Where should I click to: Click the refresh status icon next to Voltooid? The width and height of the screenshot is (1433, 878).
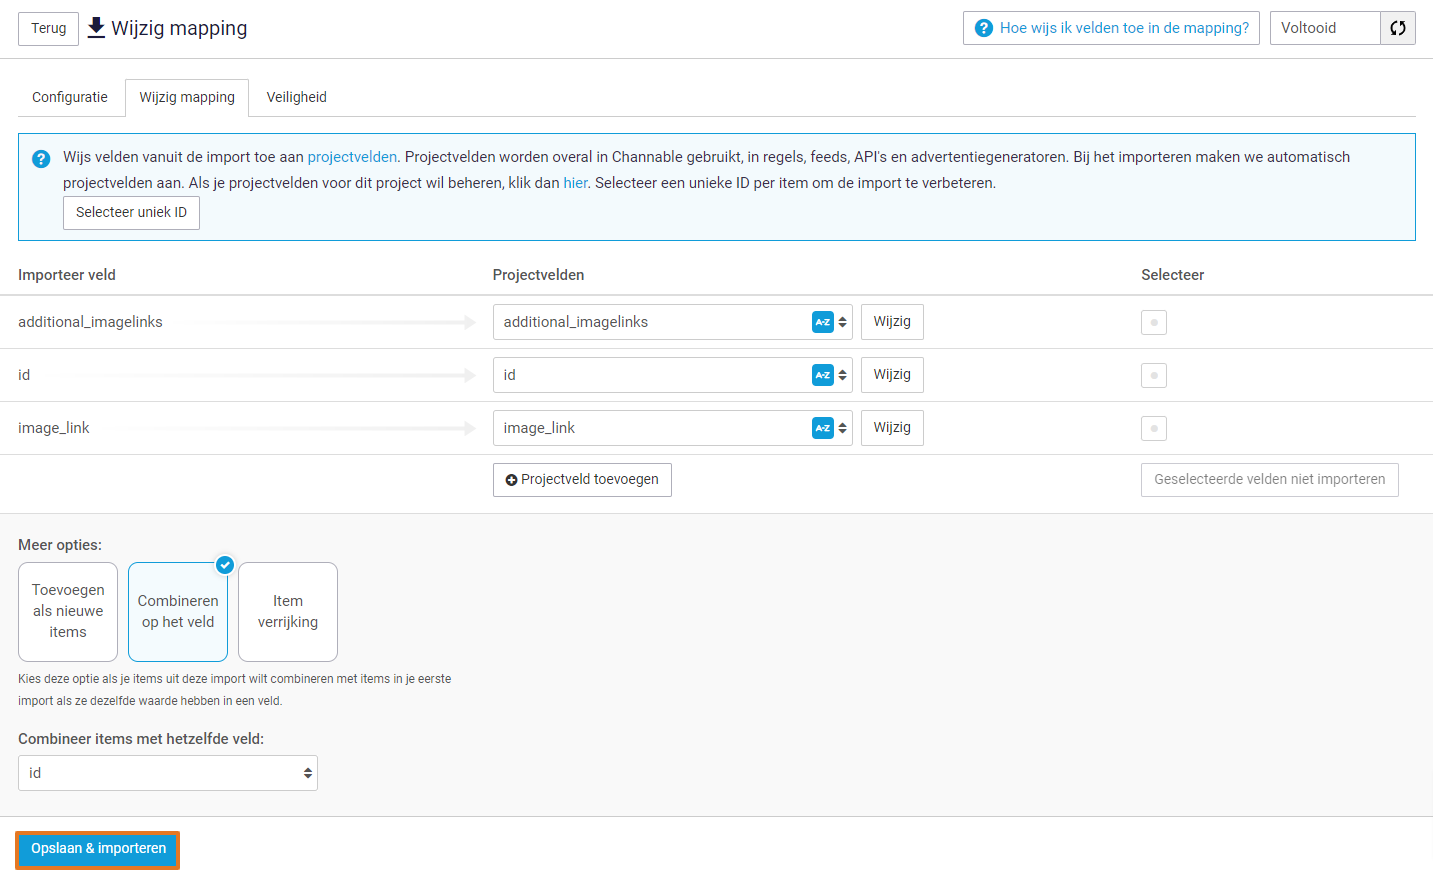click(1398, 28)
